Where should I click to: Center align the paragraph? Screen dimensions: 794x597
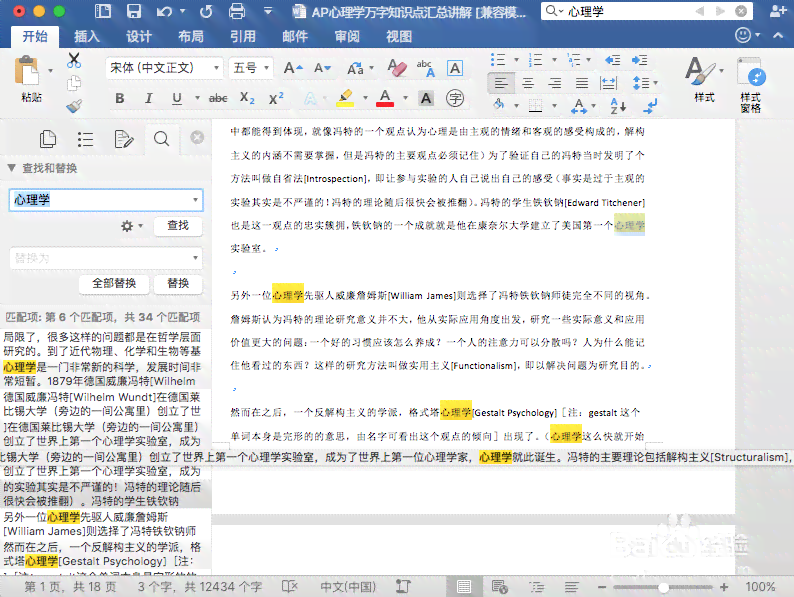(x=528, y=83)
